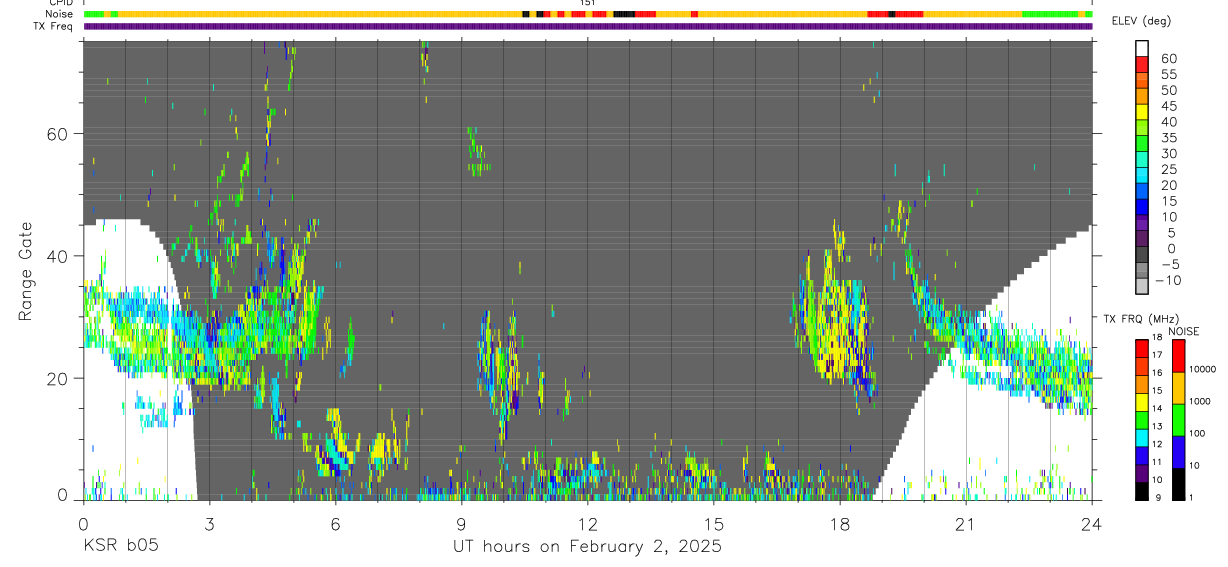Viewport: 1228px width, 567px height.
Task: Click the lightest gray bottom cell of ELEV bar
Action: click(x=1141, y=286)
